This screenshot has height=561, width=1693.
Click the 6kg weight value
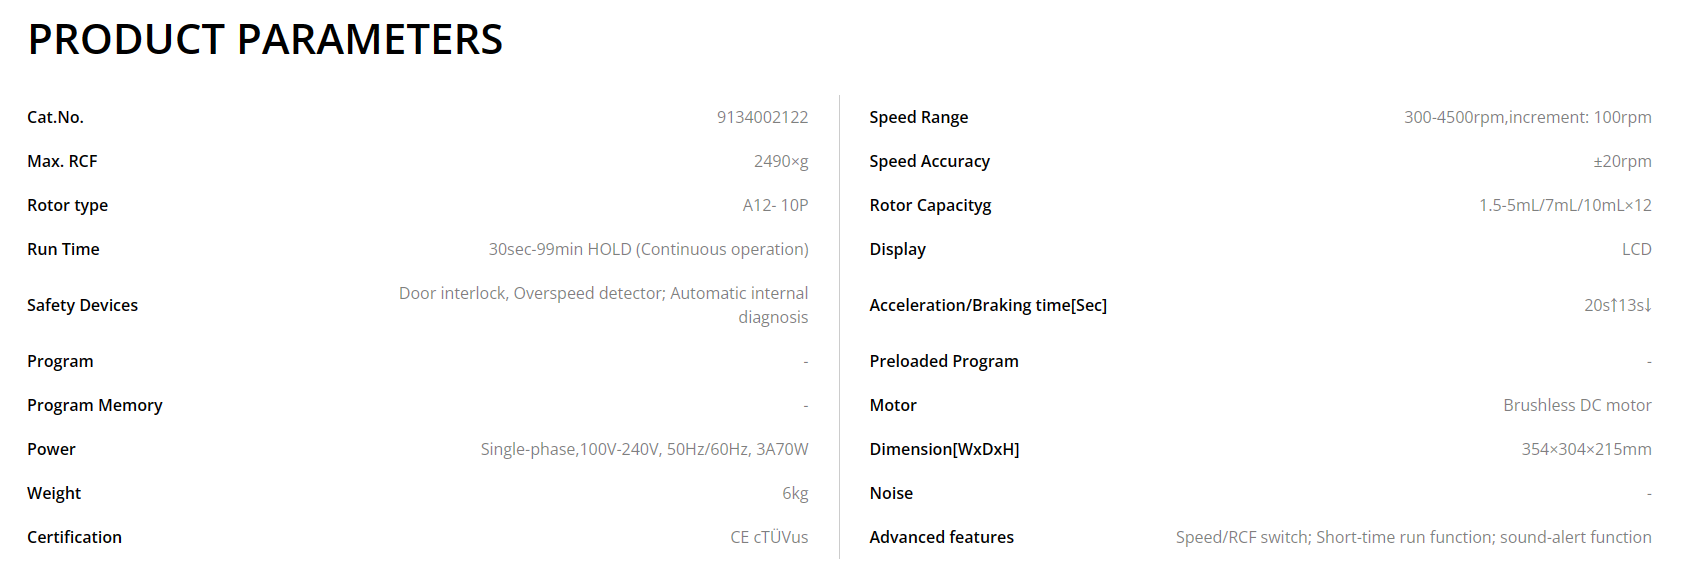[x=795, y=493]
